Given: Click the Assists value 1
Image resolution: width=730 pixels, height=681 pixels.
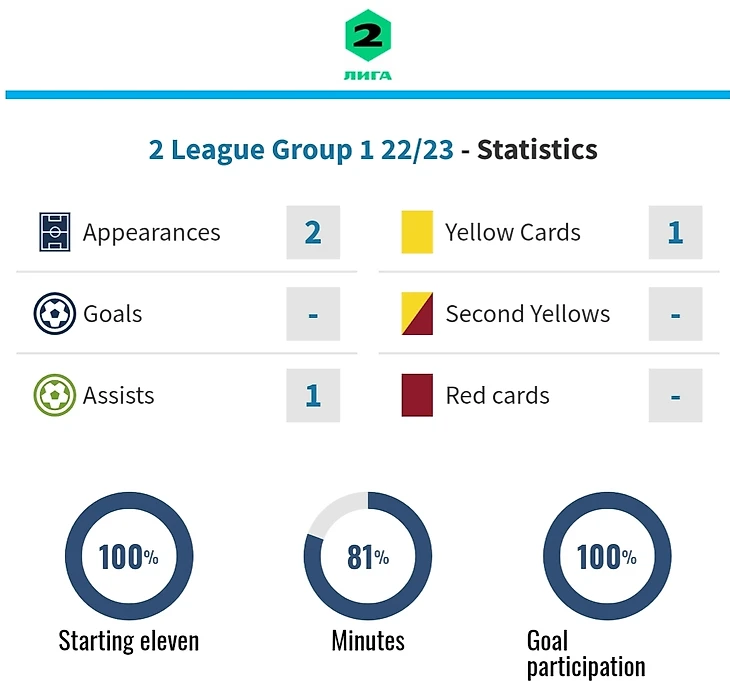Looking at the screenshot, I should tap(313, 396).
